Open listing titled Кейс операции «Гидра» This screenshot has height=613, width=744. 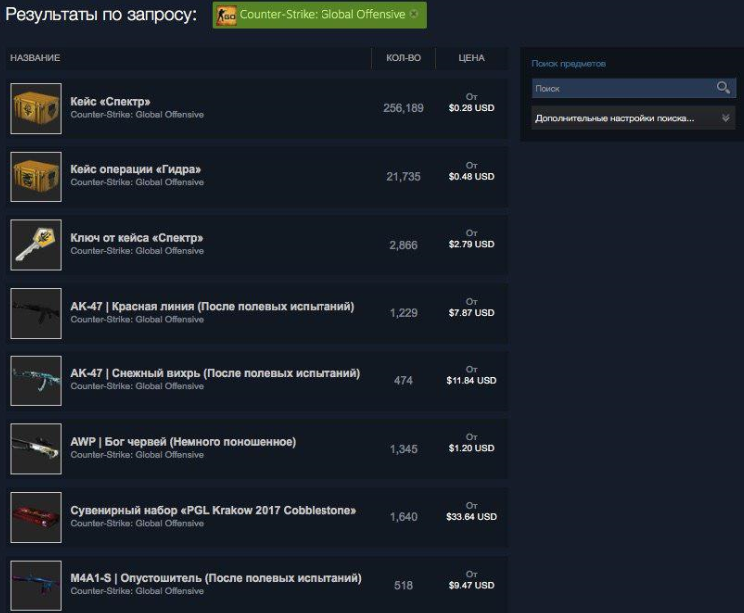click(136, 169)
